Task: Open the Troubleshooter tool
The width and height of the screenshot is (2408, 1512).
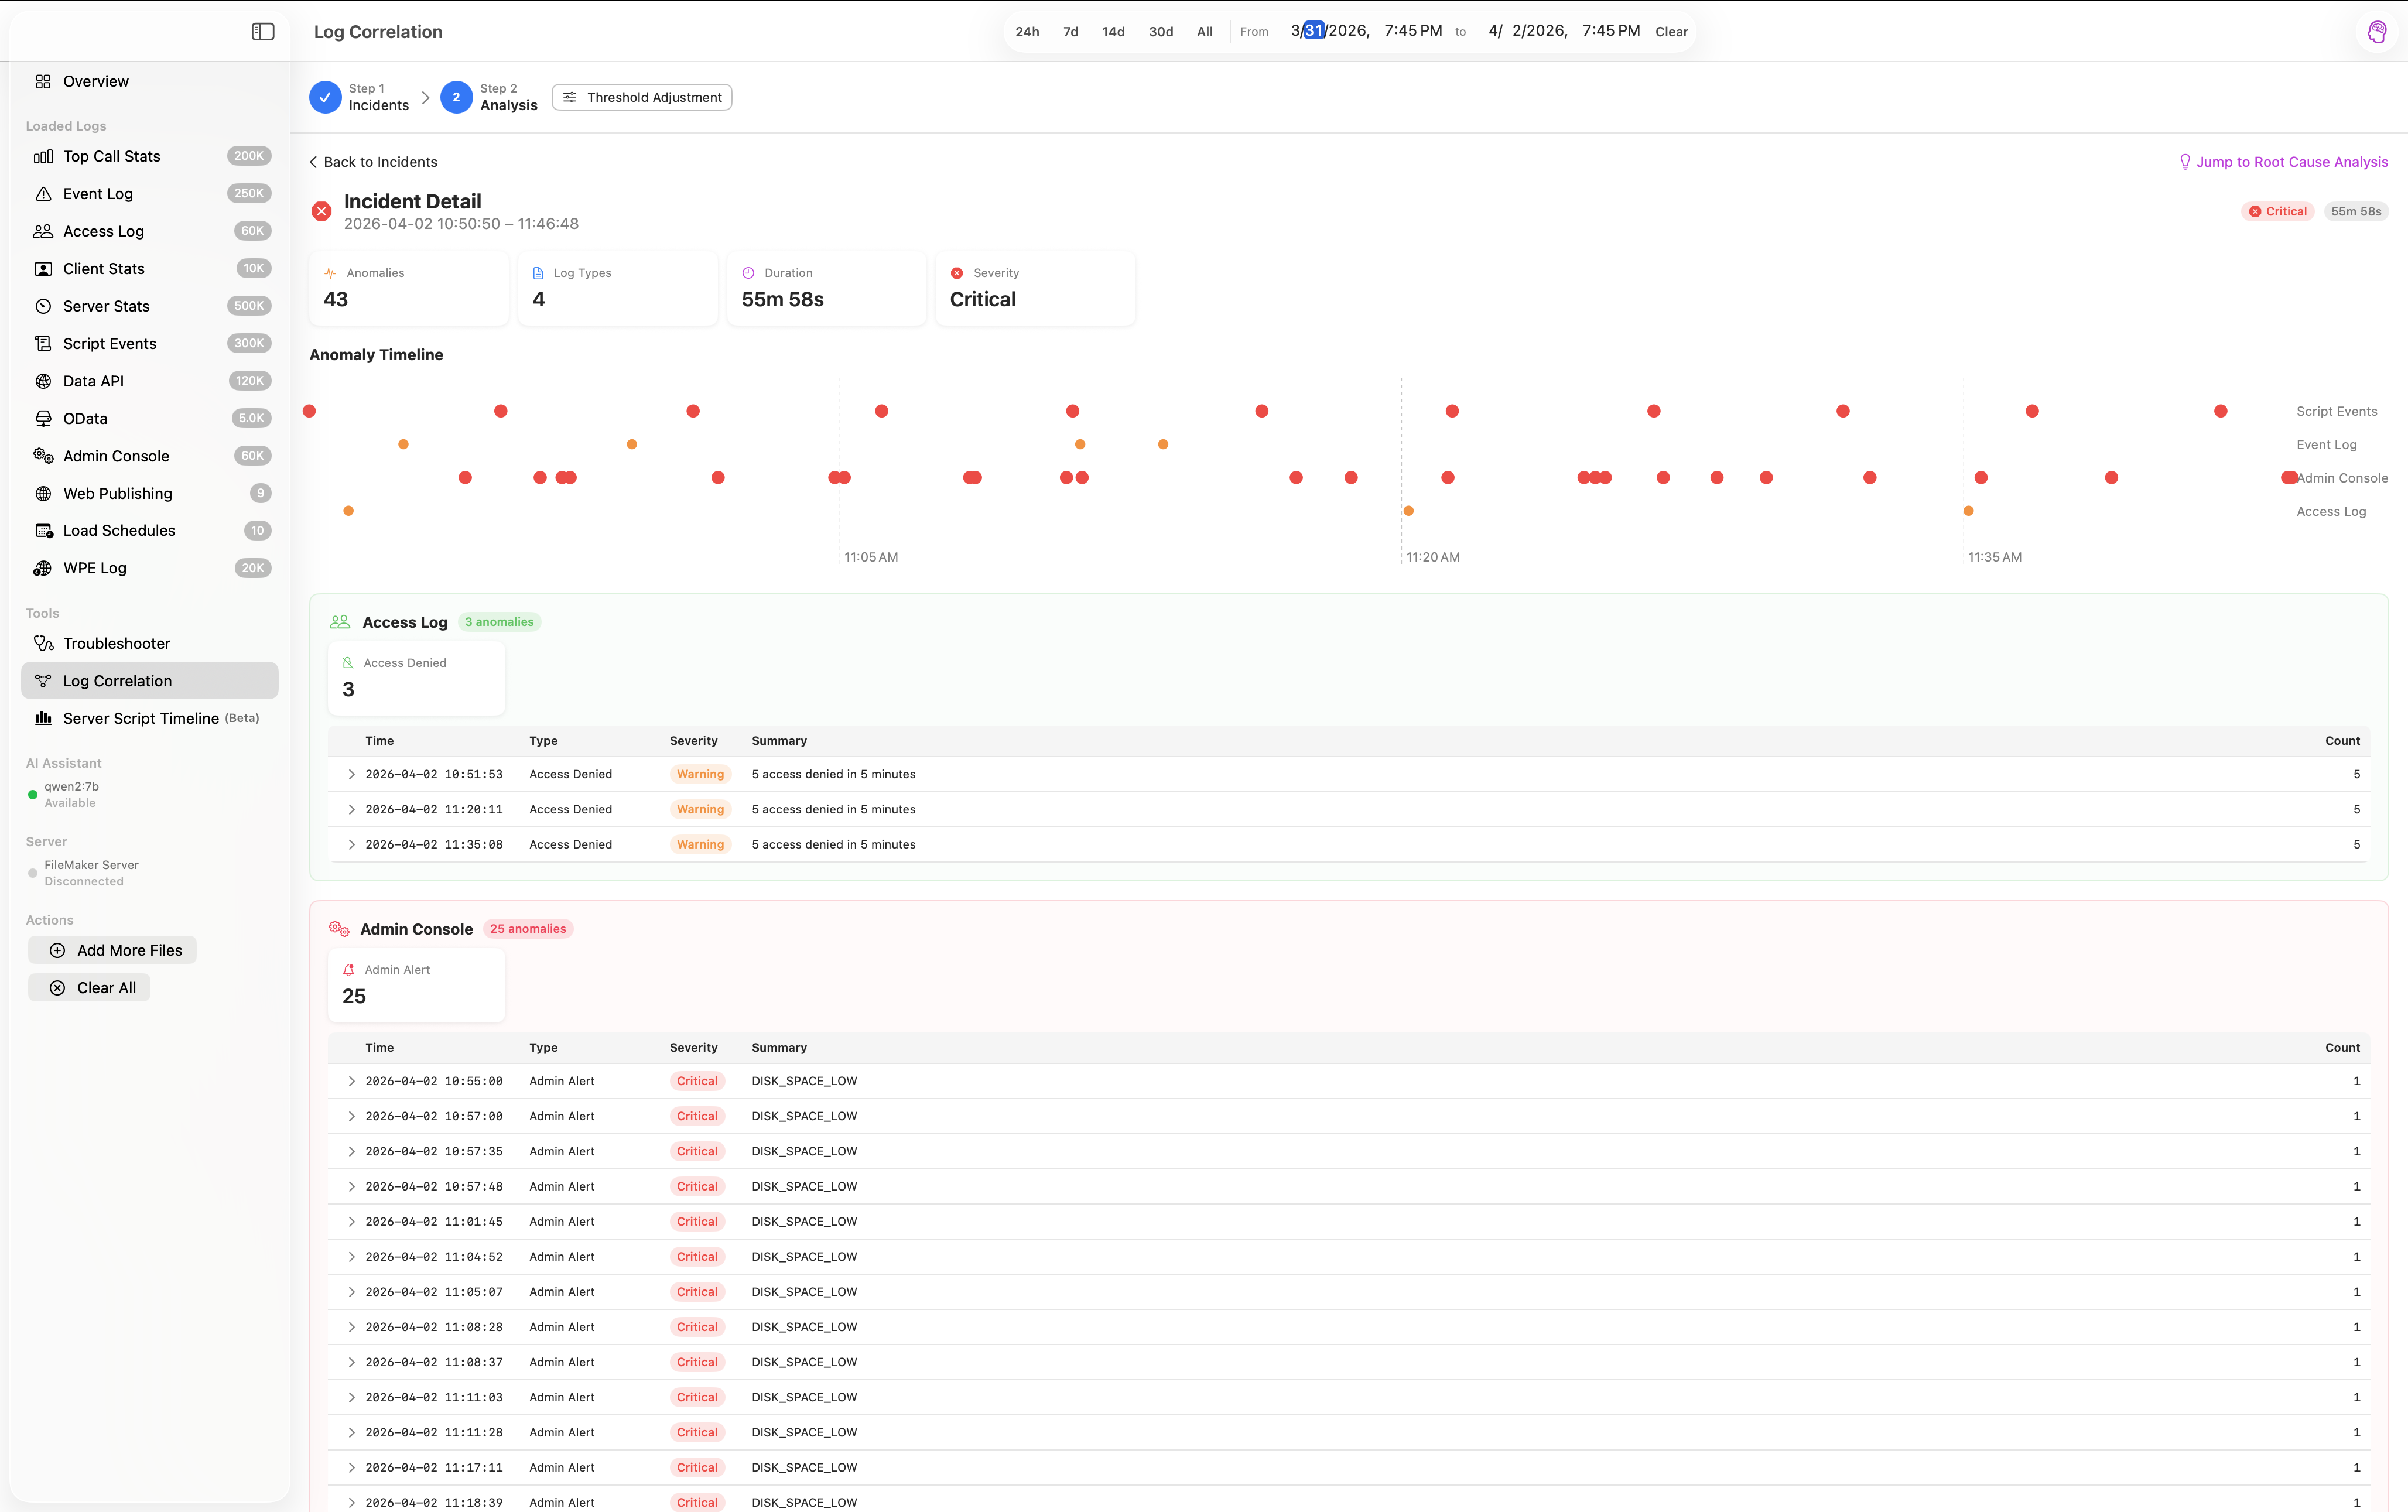Action: pos(116,643)
